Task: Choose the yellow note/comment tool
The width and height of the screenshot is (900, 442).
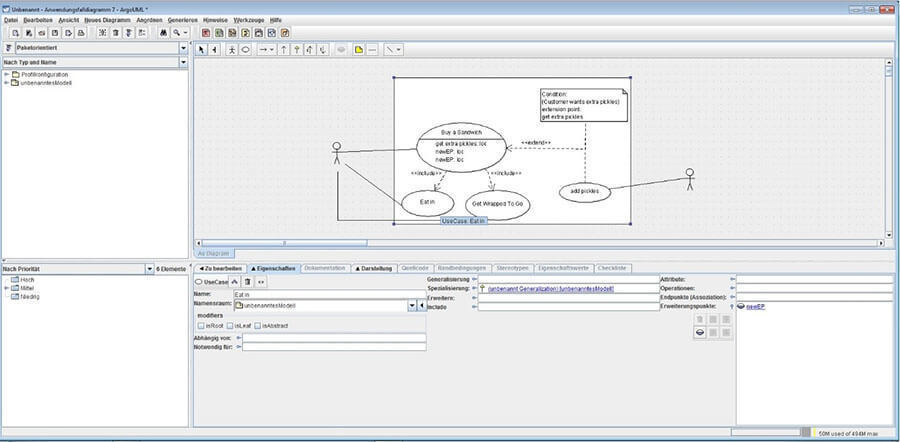Action: point(358,48)
